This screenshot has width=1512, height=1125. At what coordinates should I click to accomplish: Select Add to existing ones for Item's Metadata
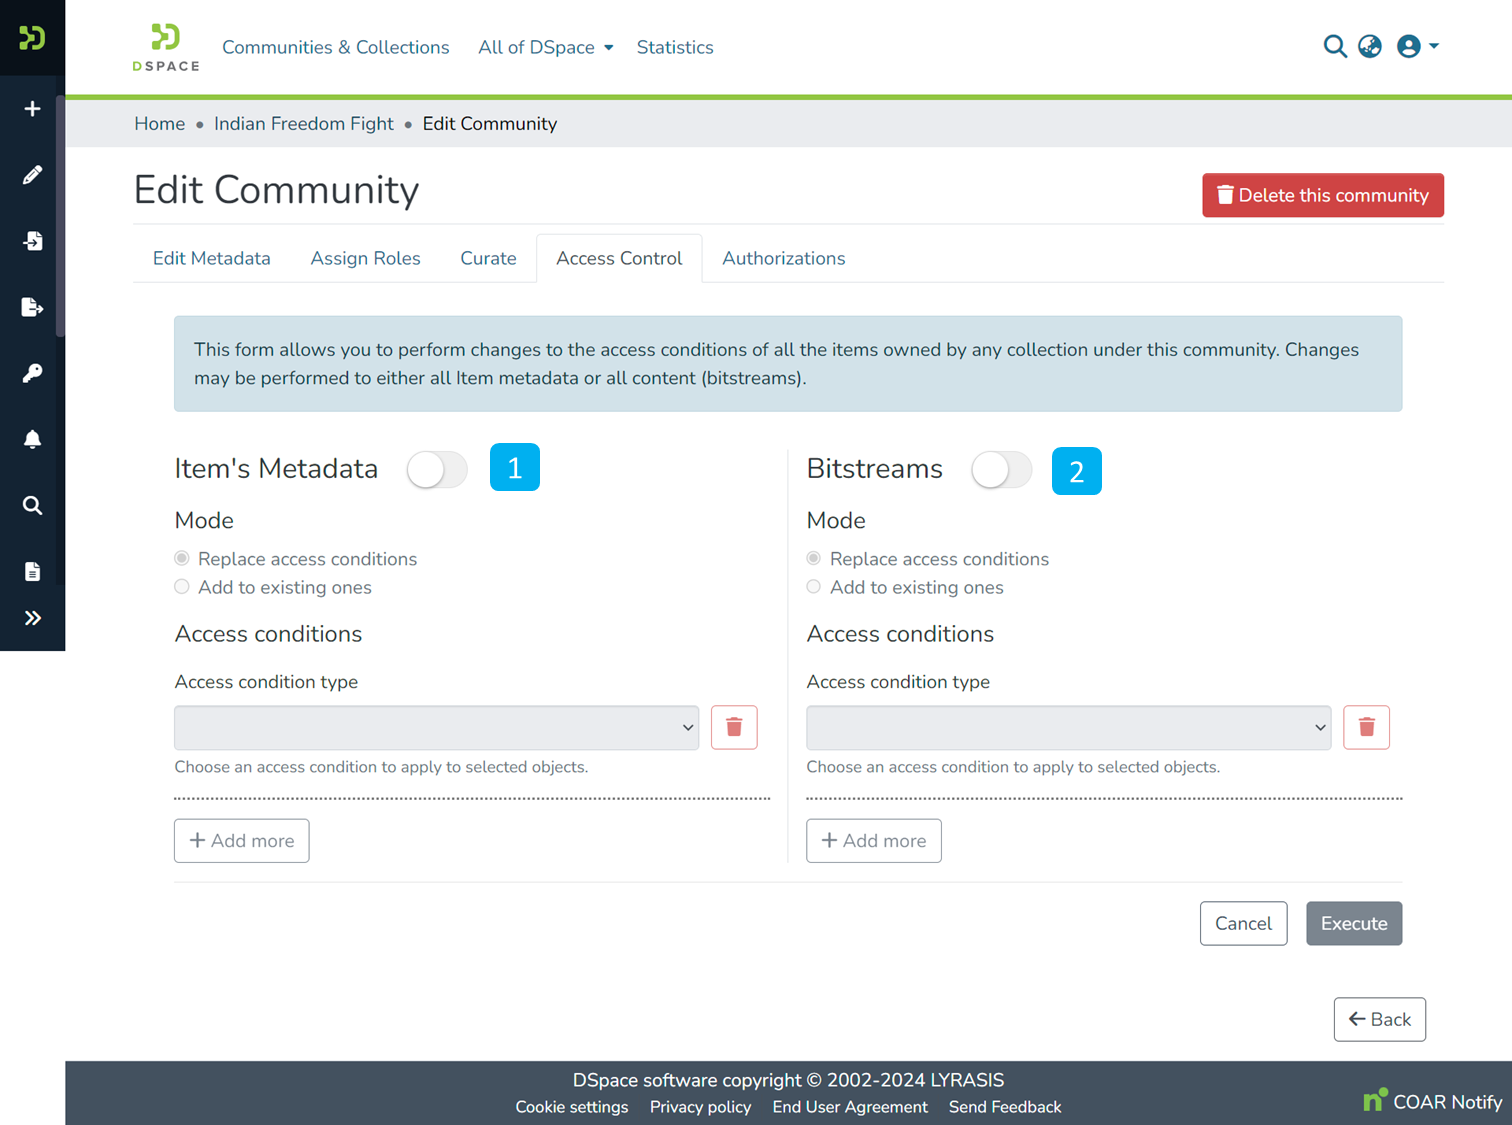click(x=182, y=587)
